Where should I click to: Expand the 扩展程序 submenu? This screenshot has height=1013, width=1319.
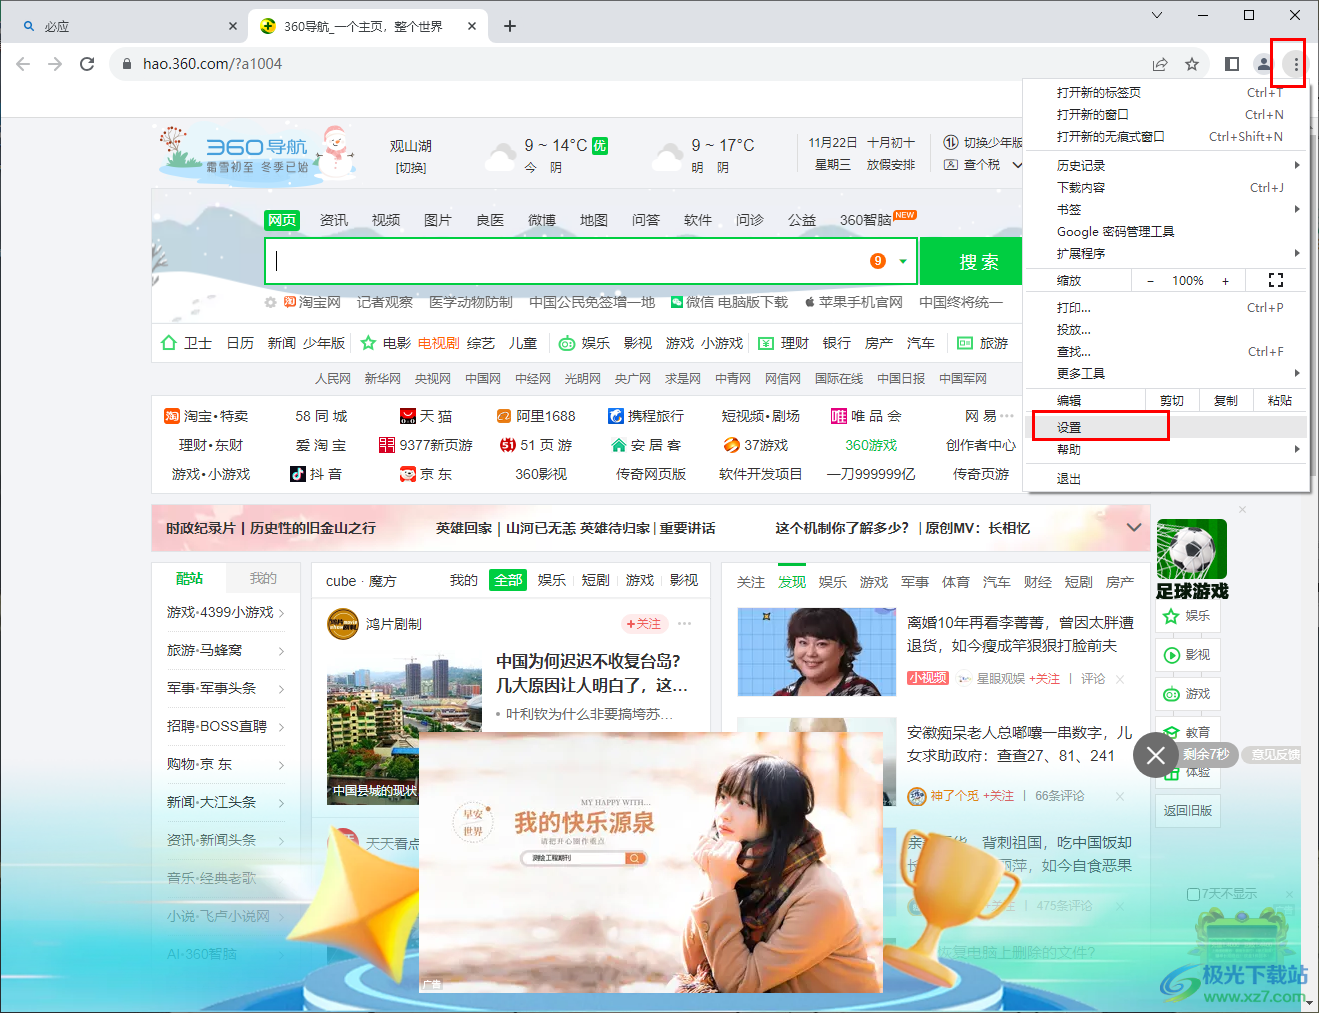pyautogui.click(x=1297, y=253)
